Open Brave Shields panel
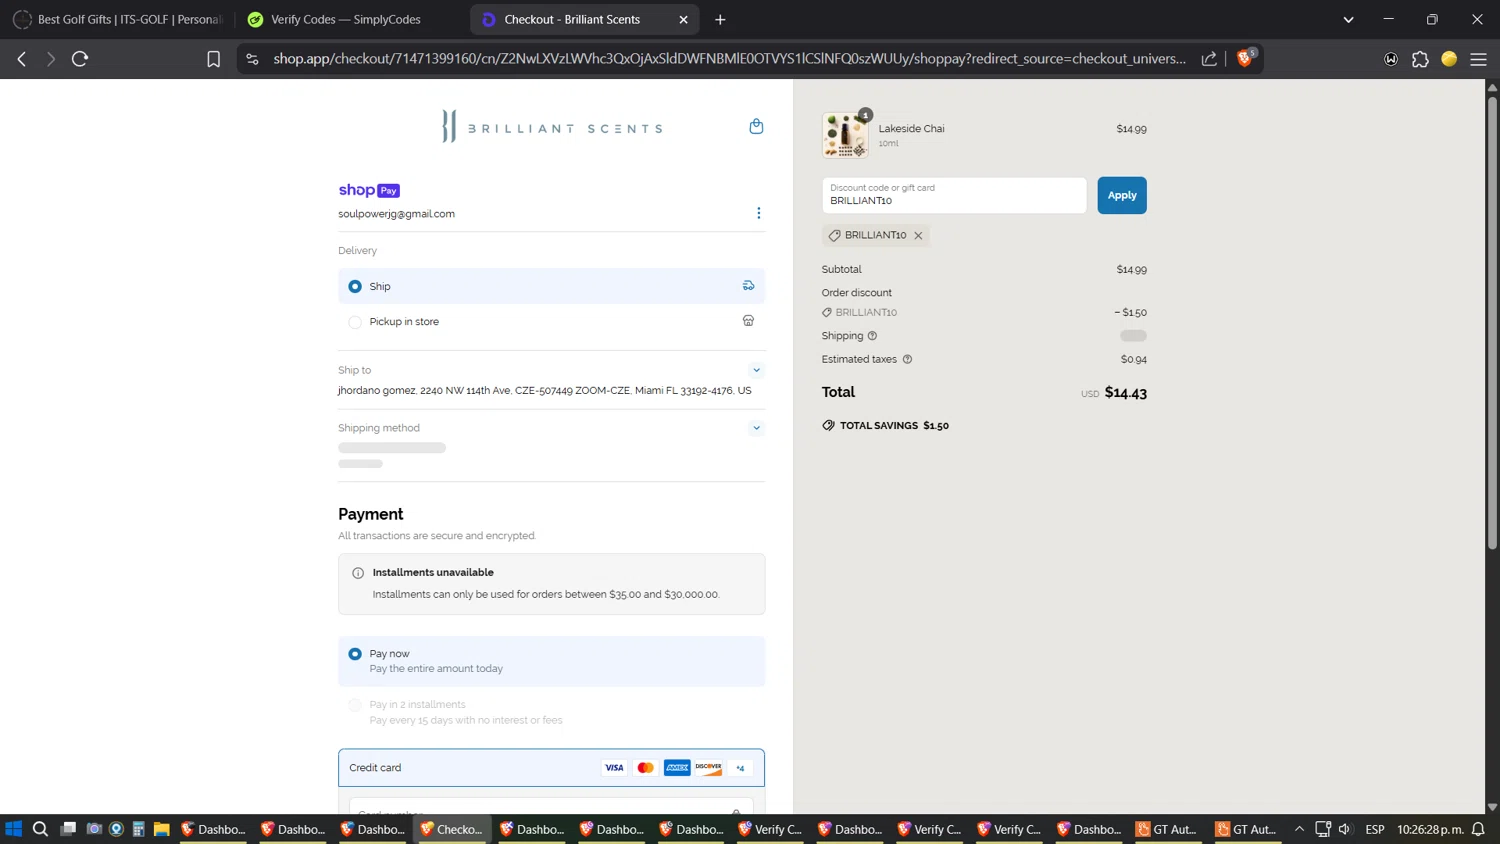Screen dimensions: 1500x844 [x=1246, y=58]
